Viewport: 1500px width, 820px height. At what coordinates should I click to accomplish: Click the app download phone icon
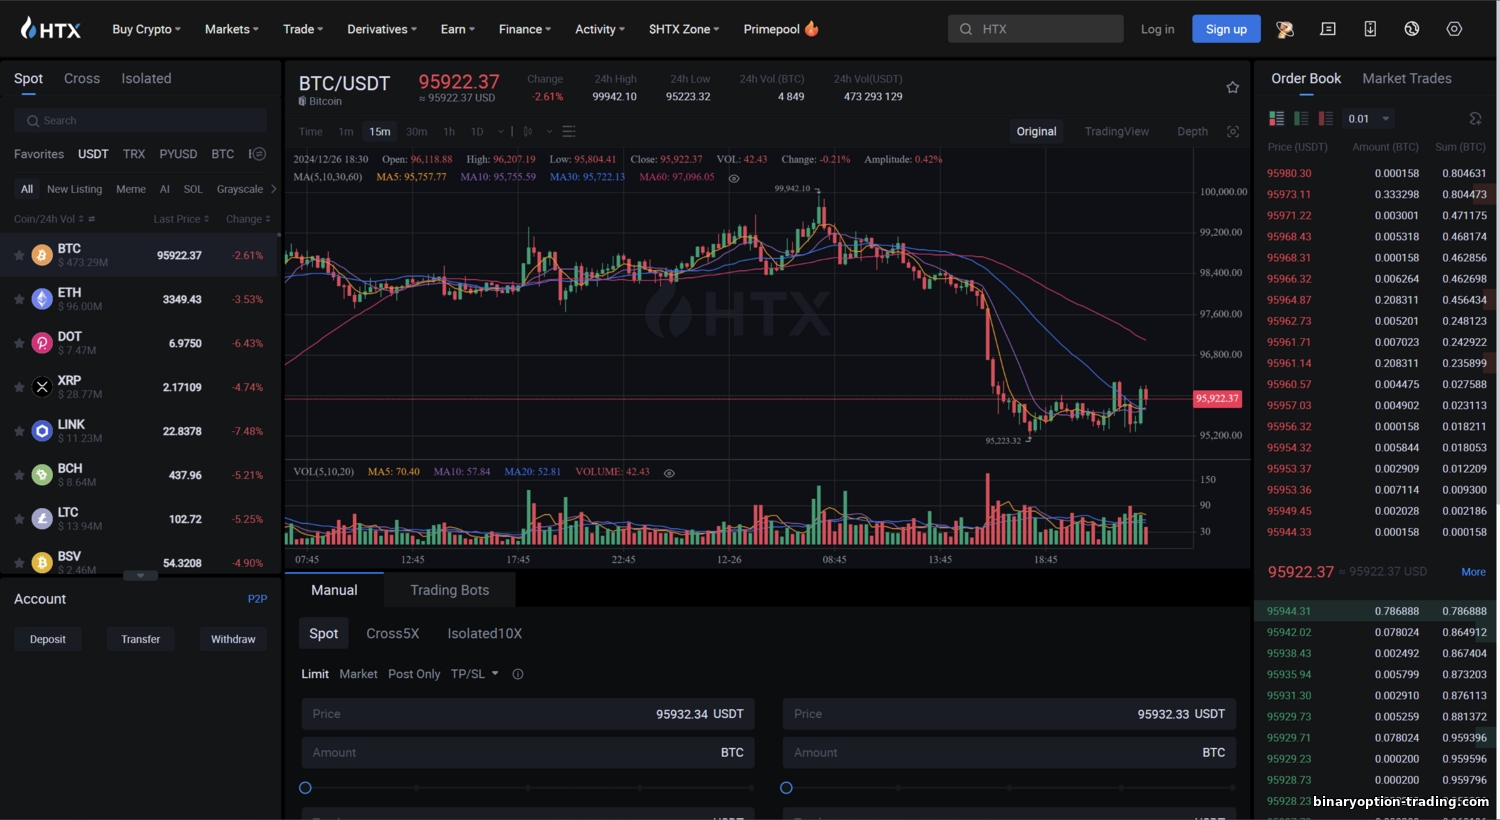coord(1370,29)
